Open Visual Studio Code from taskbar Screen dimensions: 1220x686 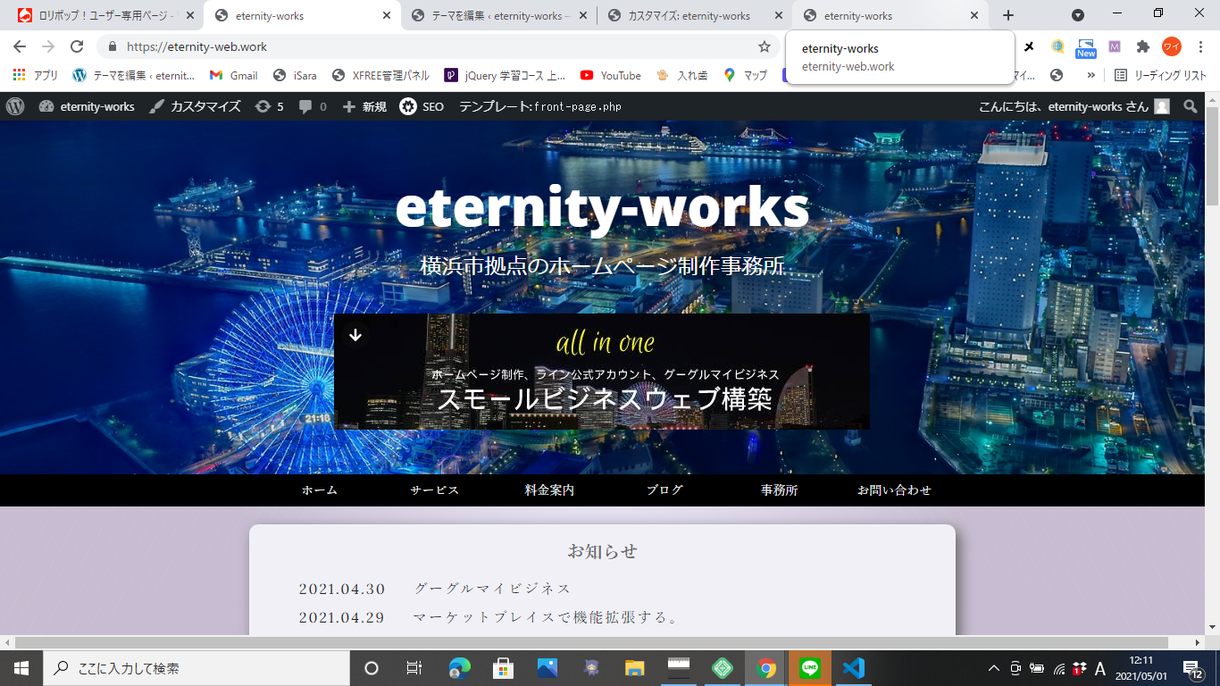[853, 668]
